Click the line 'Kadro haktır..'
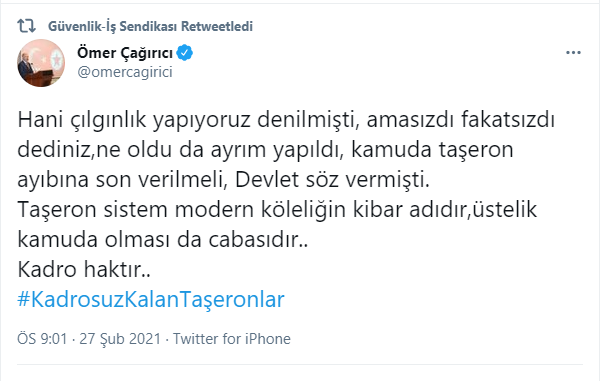 click(x=84, y=269)
